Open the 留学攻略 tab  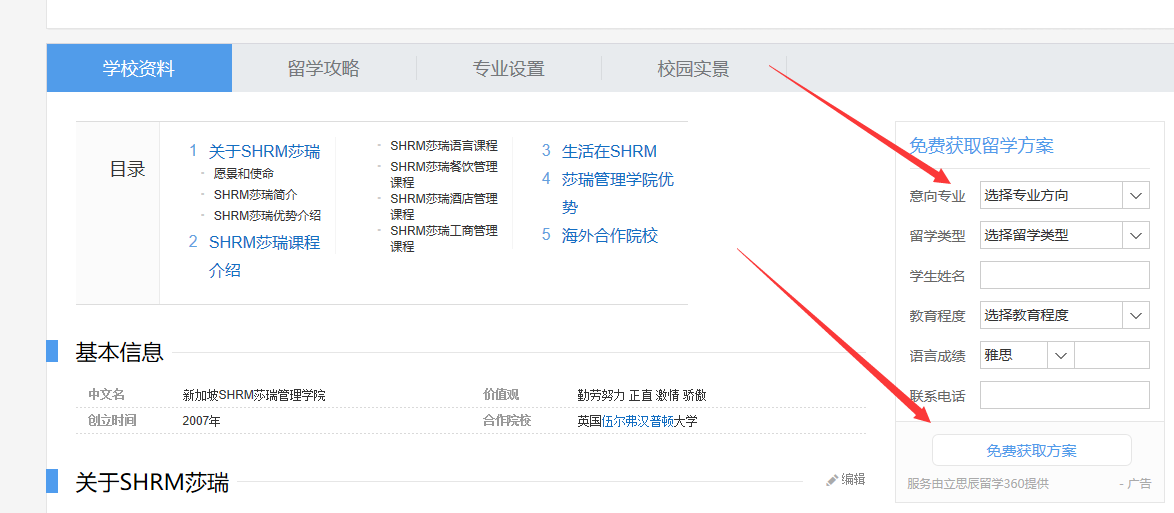coord(323,68)
